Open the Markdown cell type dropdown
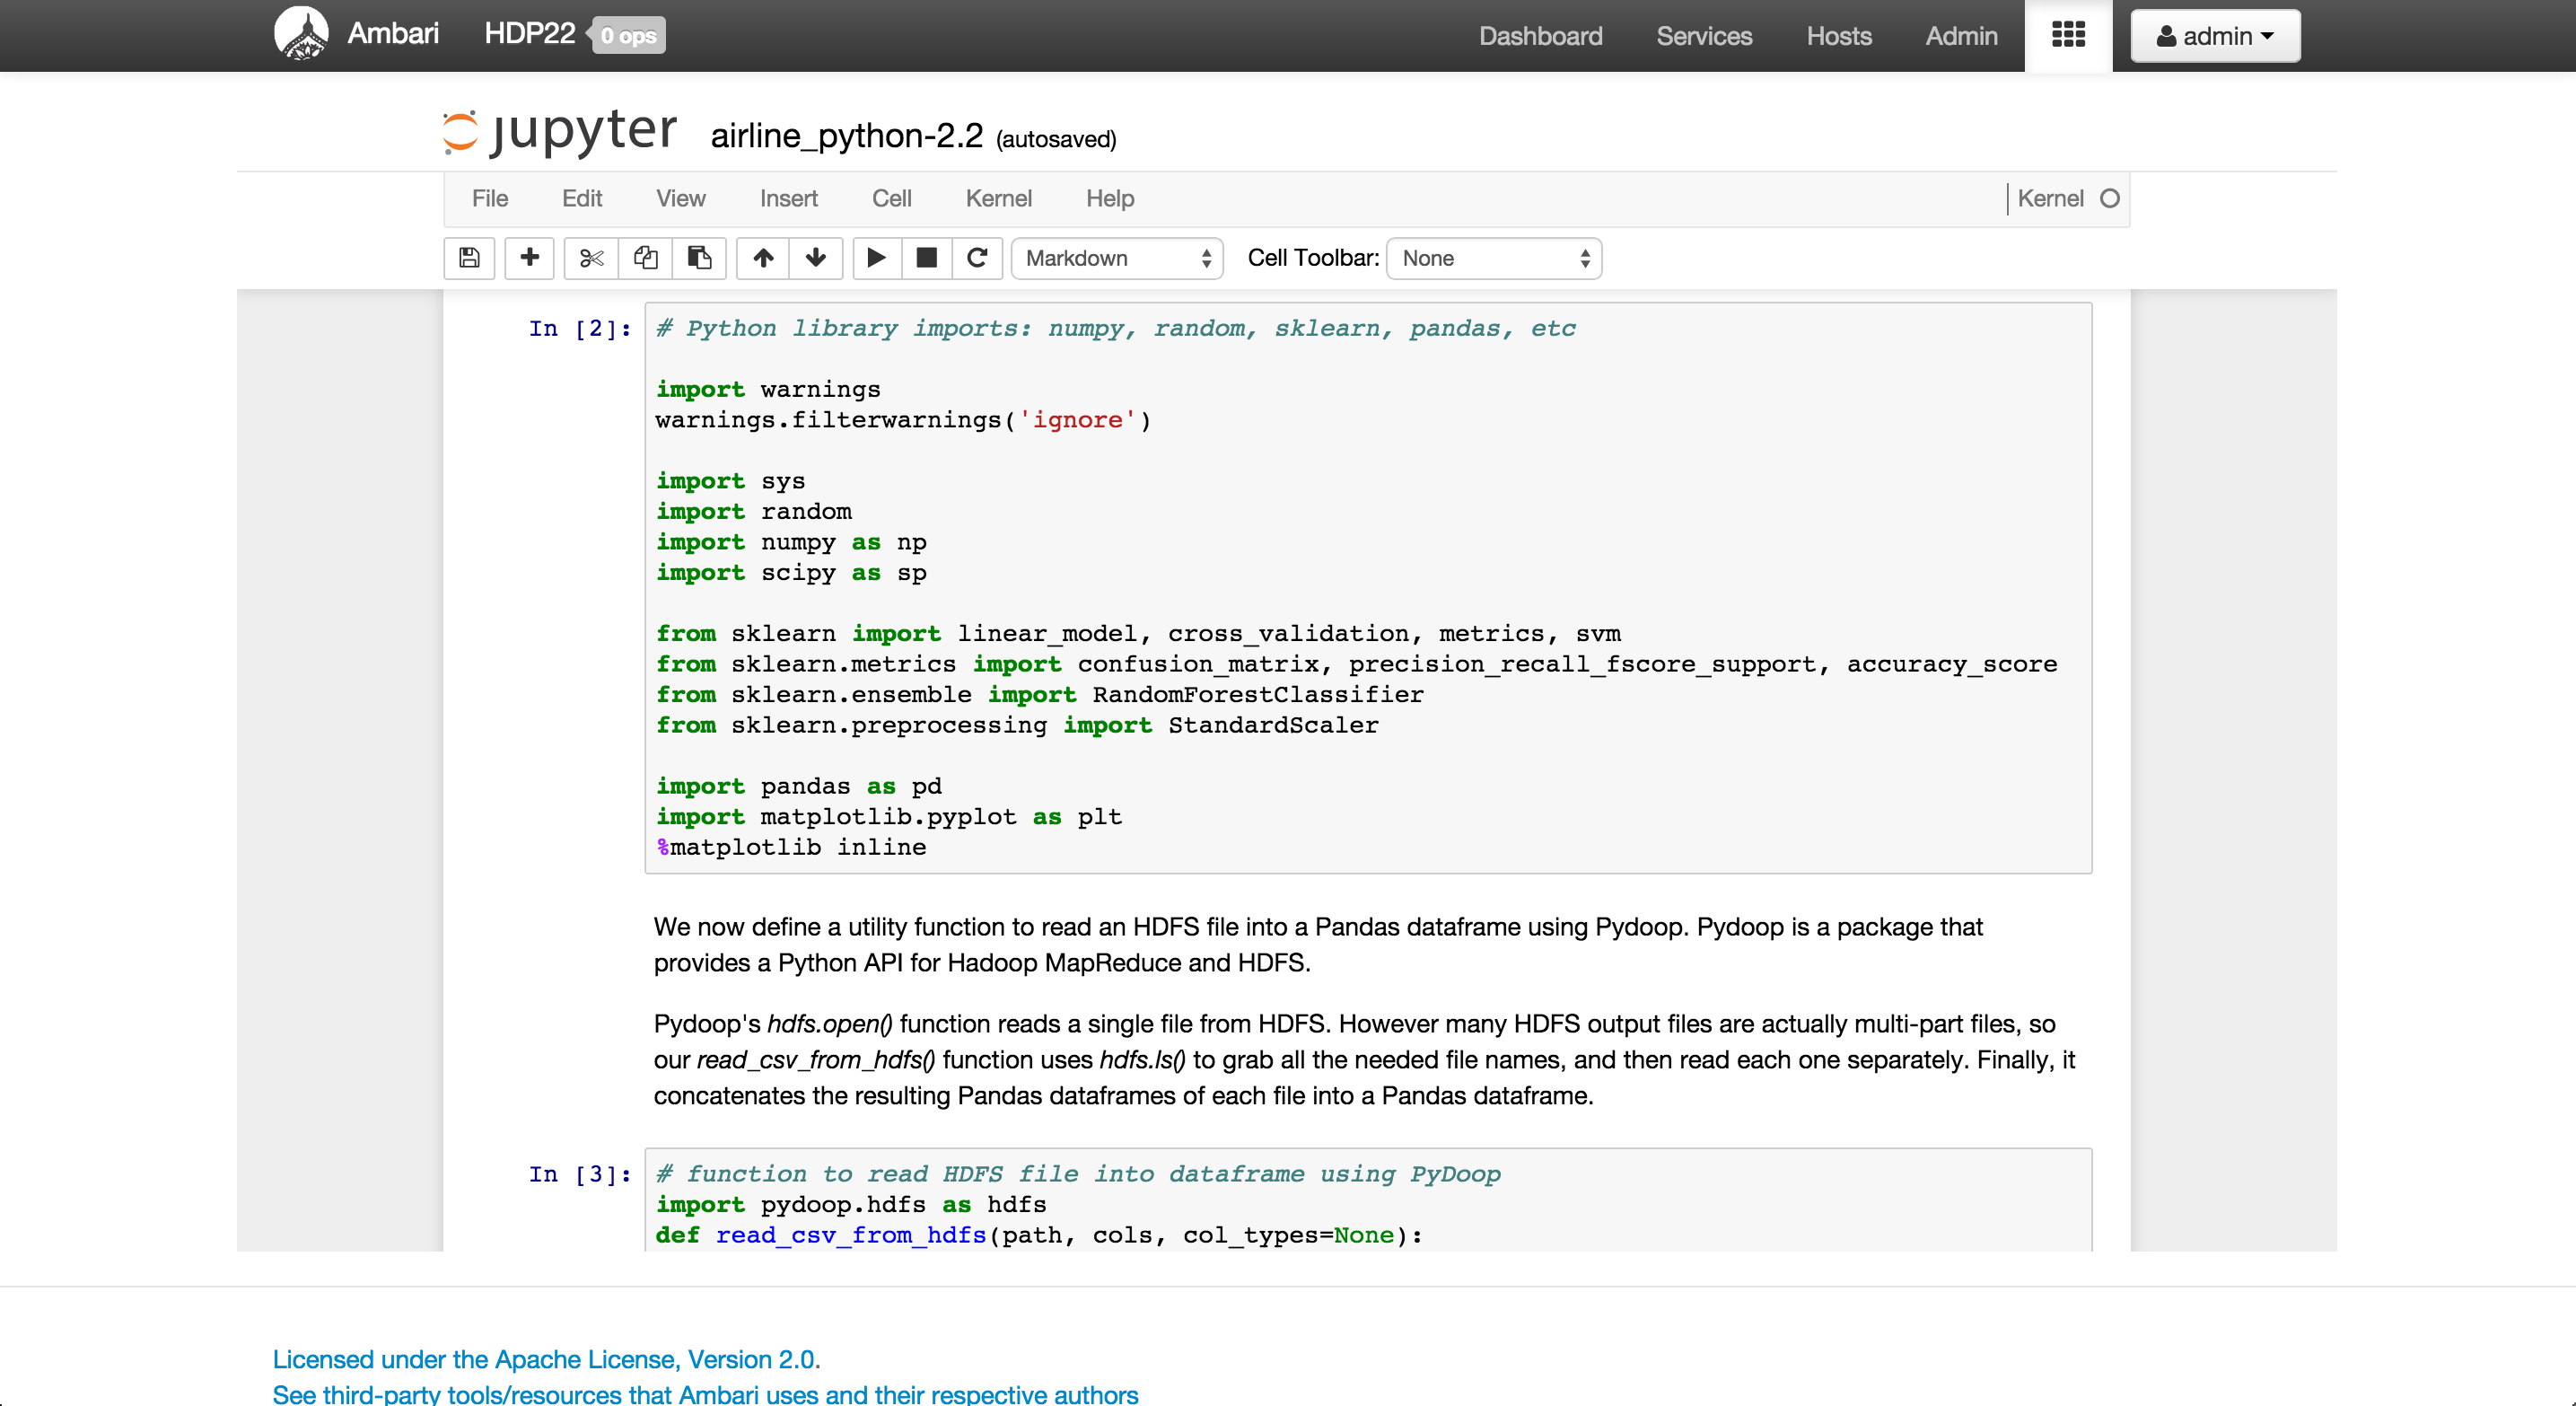2576x1406 pixels. pos(1117,258)
